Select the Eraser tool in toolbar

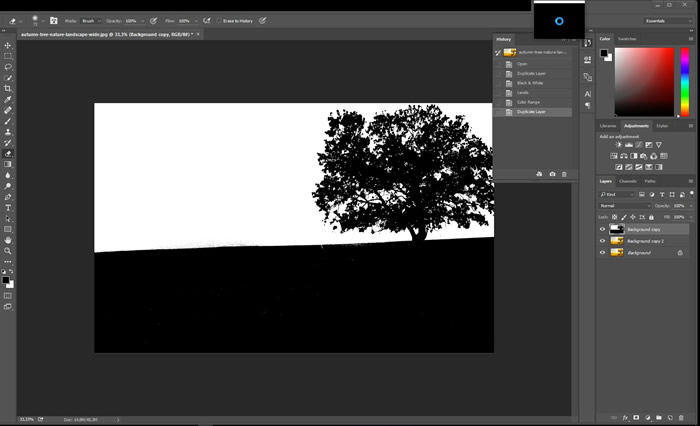(x=8, y=154)
